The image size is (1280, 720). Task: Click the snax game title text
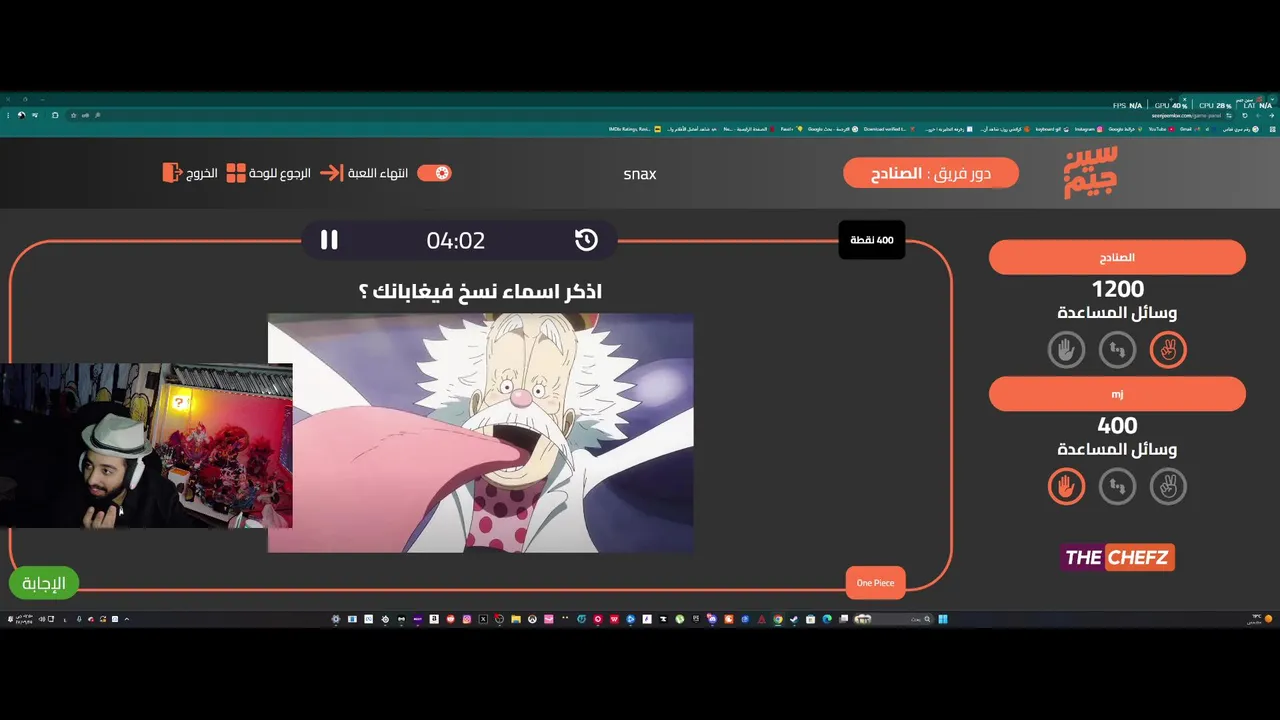pyautogui.click(x=640, y=174)
